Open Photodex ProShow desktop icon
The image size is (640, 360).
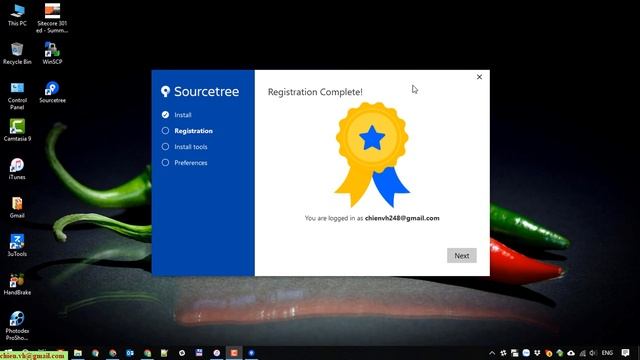point(17,326)
